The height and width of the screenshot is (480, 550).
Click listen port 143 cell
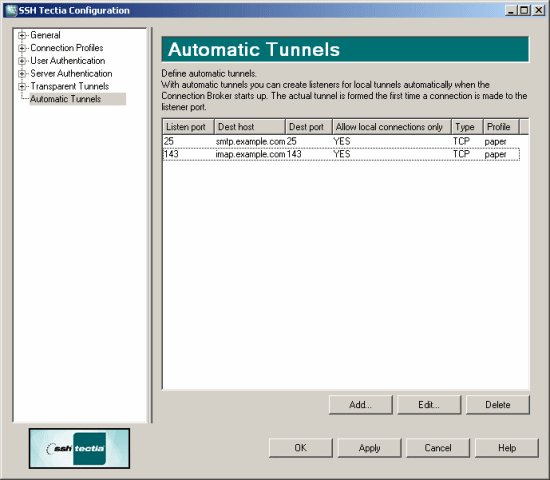171,154
